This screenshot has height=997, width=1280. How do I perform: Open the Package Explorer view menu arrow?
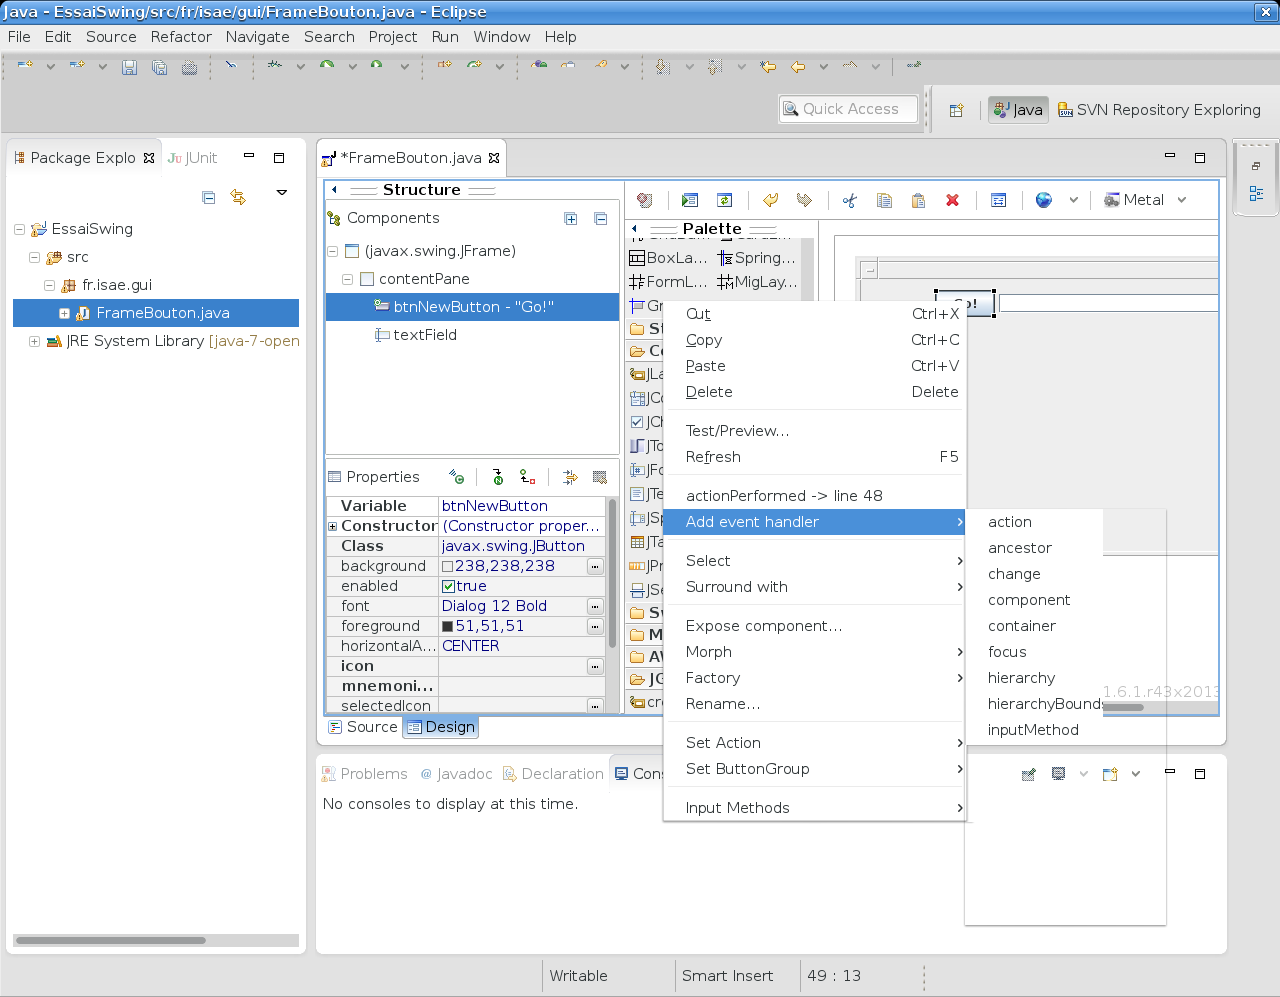(x=282, y=192)
